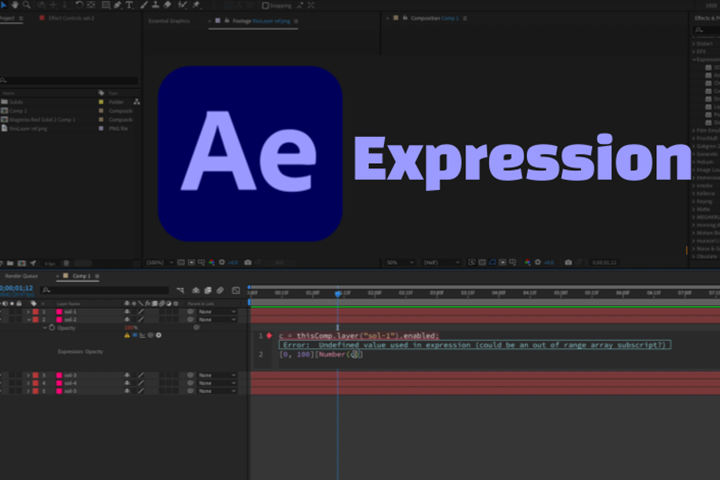Screen dimensions: 720x480
Task: Expand layer sol-1 properties
Action: 28,312
